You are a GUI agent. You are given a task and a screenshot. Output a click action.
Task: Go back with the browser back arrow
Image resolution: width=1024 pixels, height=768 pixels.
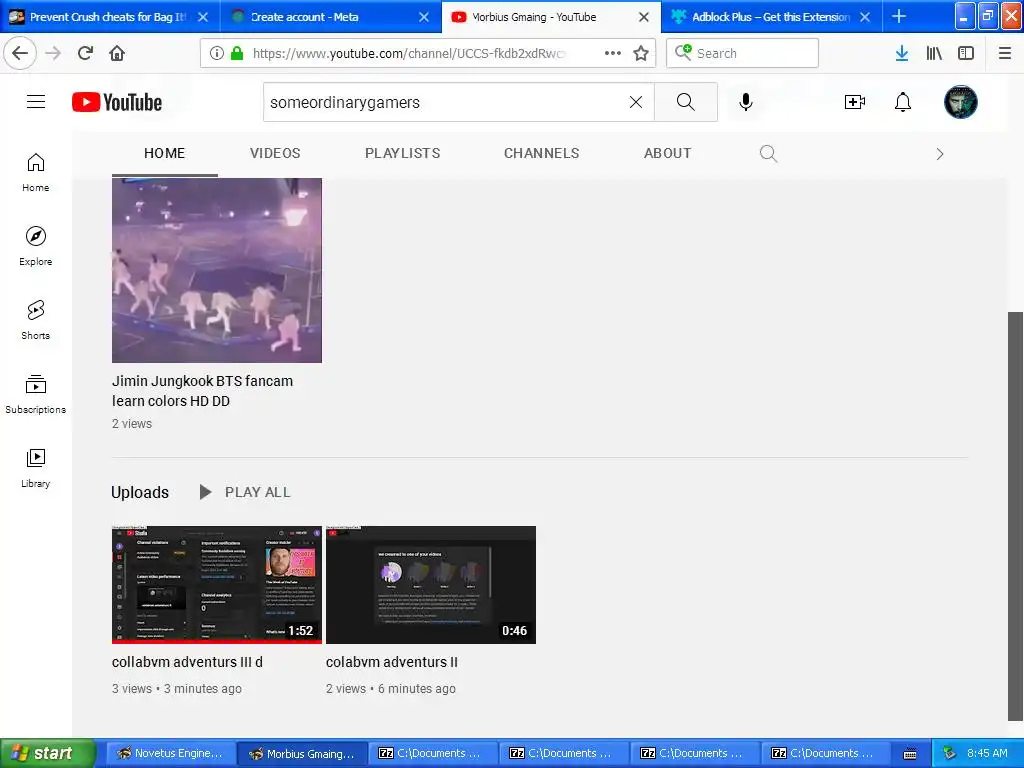coord(20,53)
